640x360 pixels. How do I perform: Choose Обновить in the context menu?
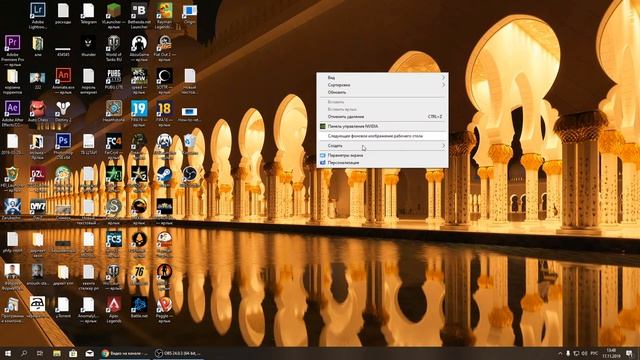tap(382, 92)
